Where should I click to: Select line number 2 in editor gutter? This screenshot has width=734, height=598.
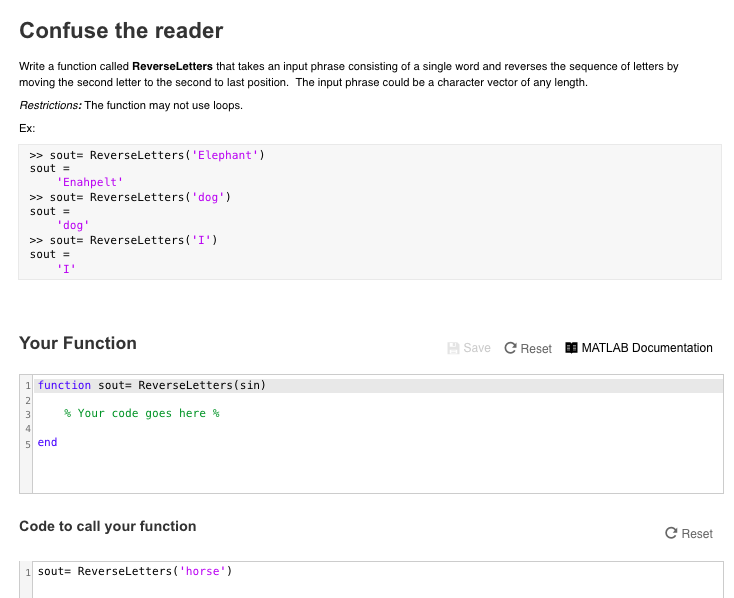coord(28,399)
